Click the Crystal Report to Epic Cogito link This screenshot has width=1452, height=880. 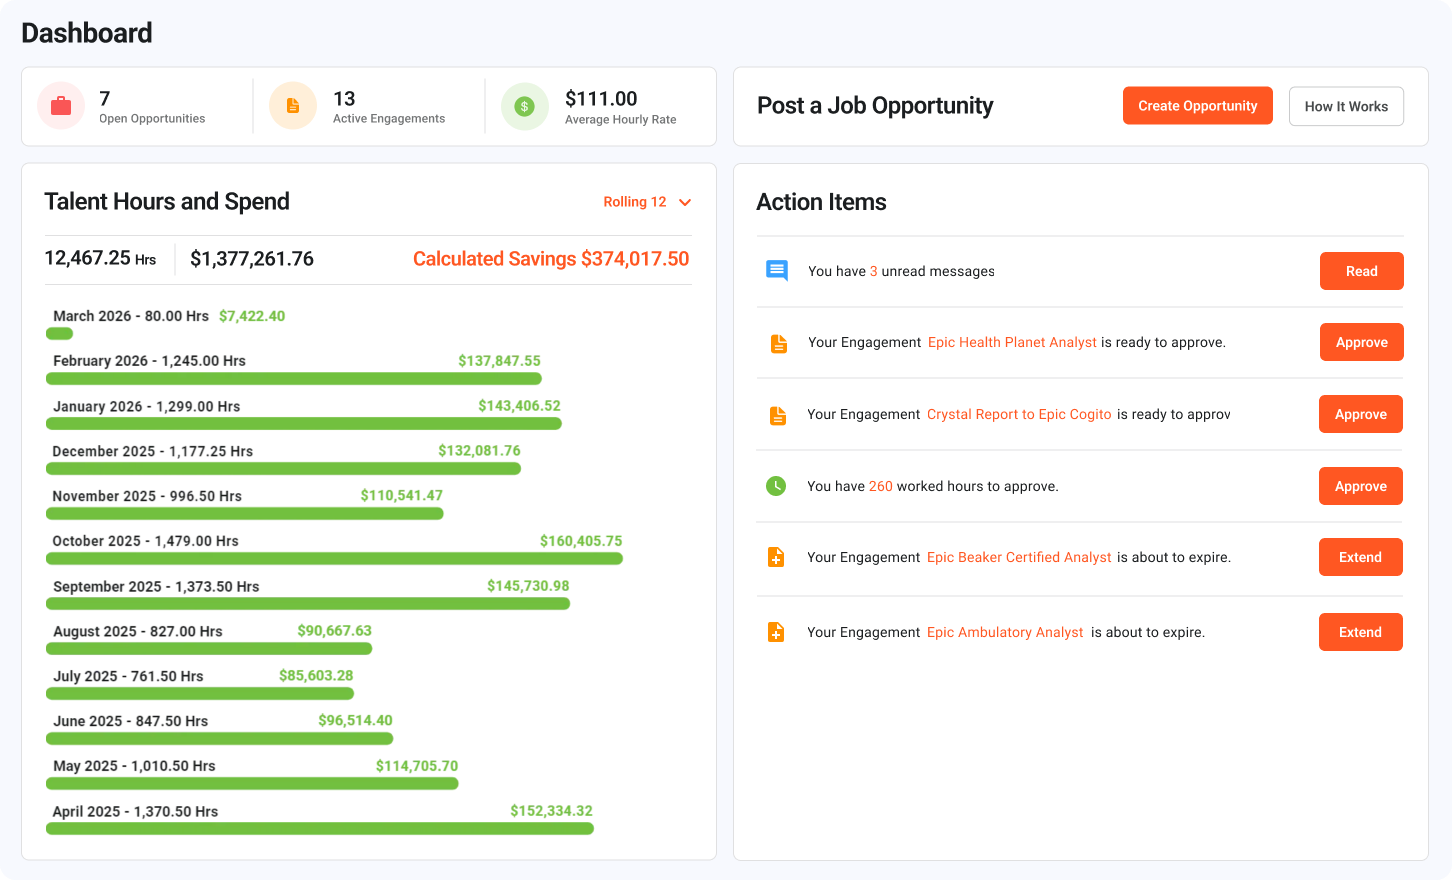pos(1018,414)
